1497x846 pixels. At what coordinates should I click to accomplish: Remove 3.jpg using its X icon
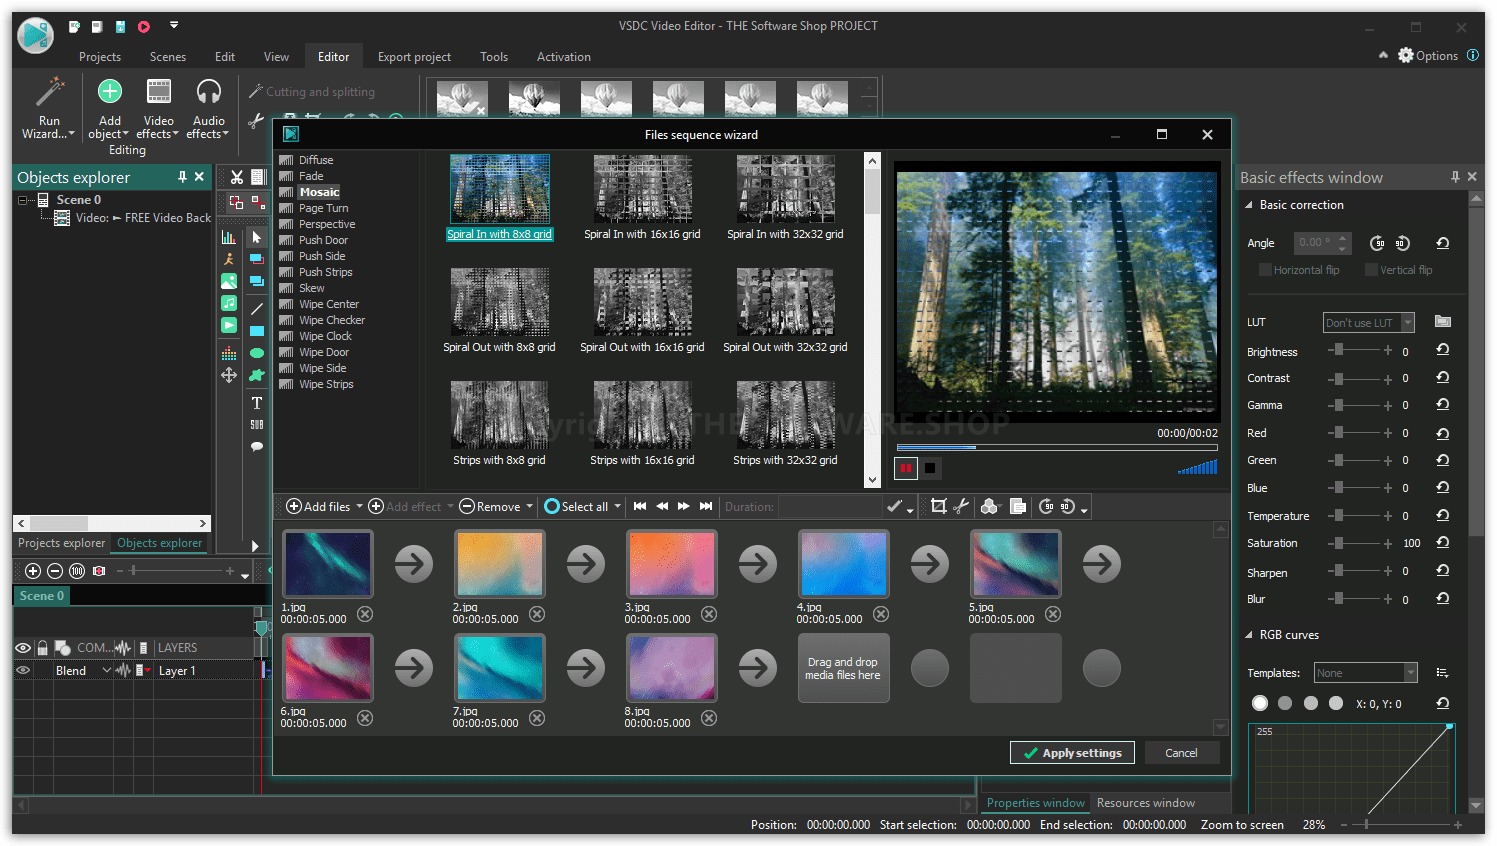point(709,614)
